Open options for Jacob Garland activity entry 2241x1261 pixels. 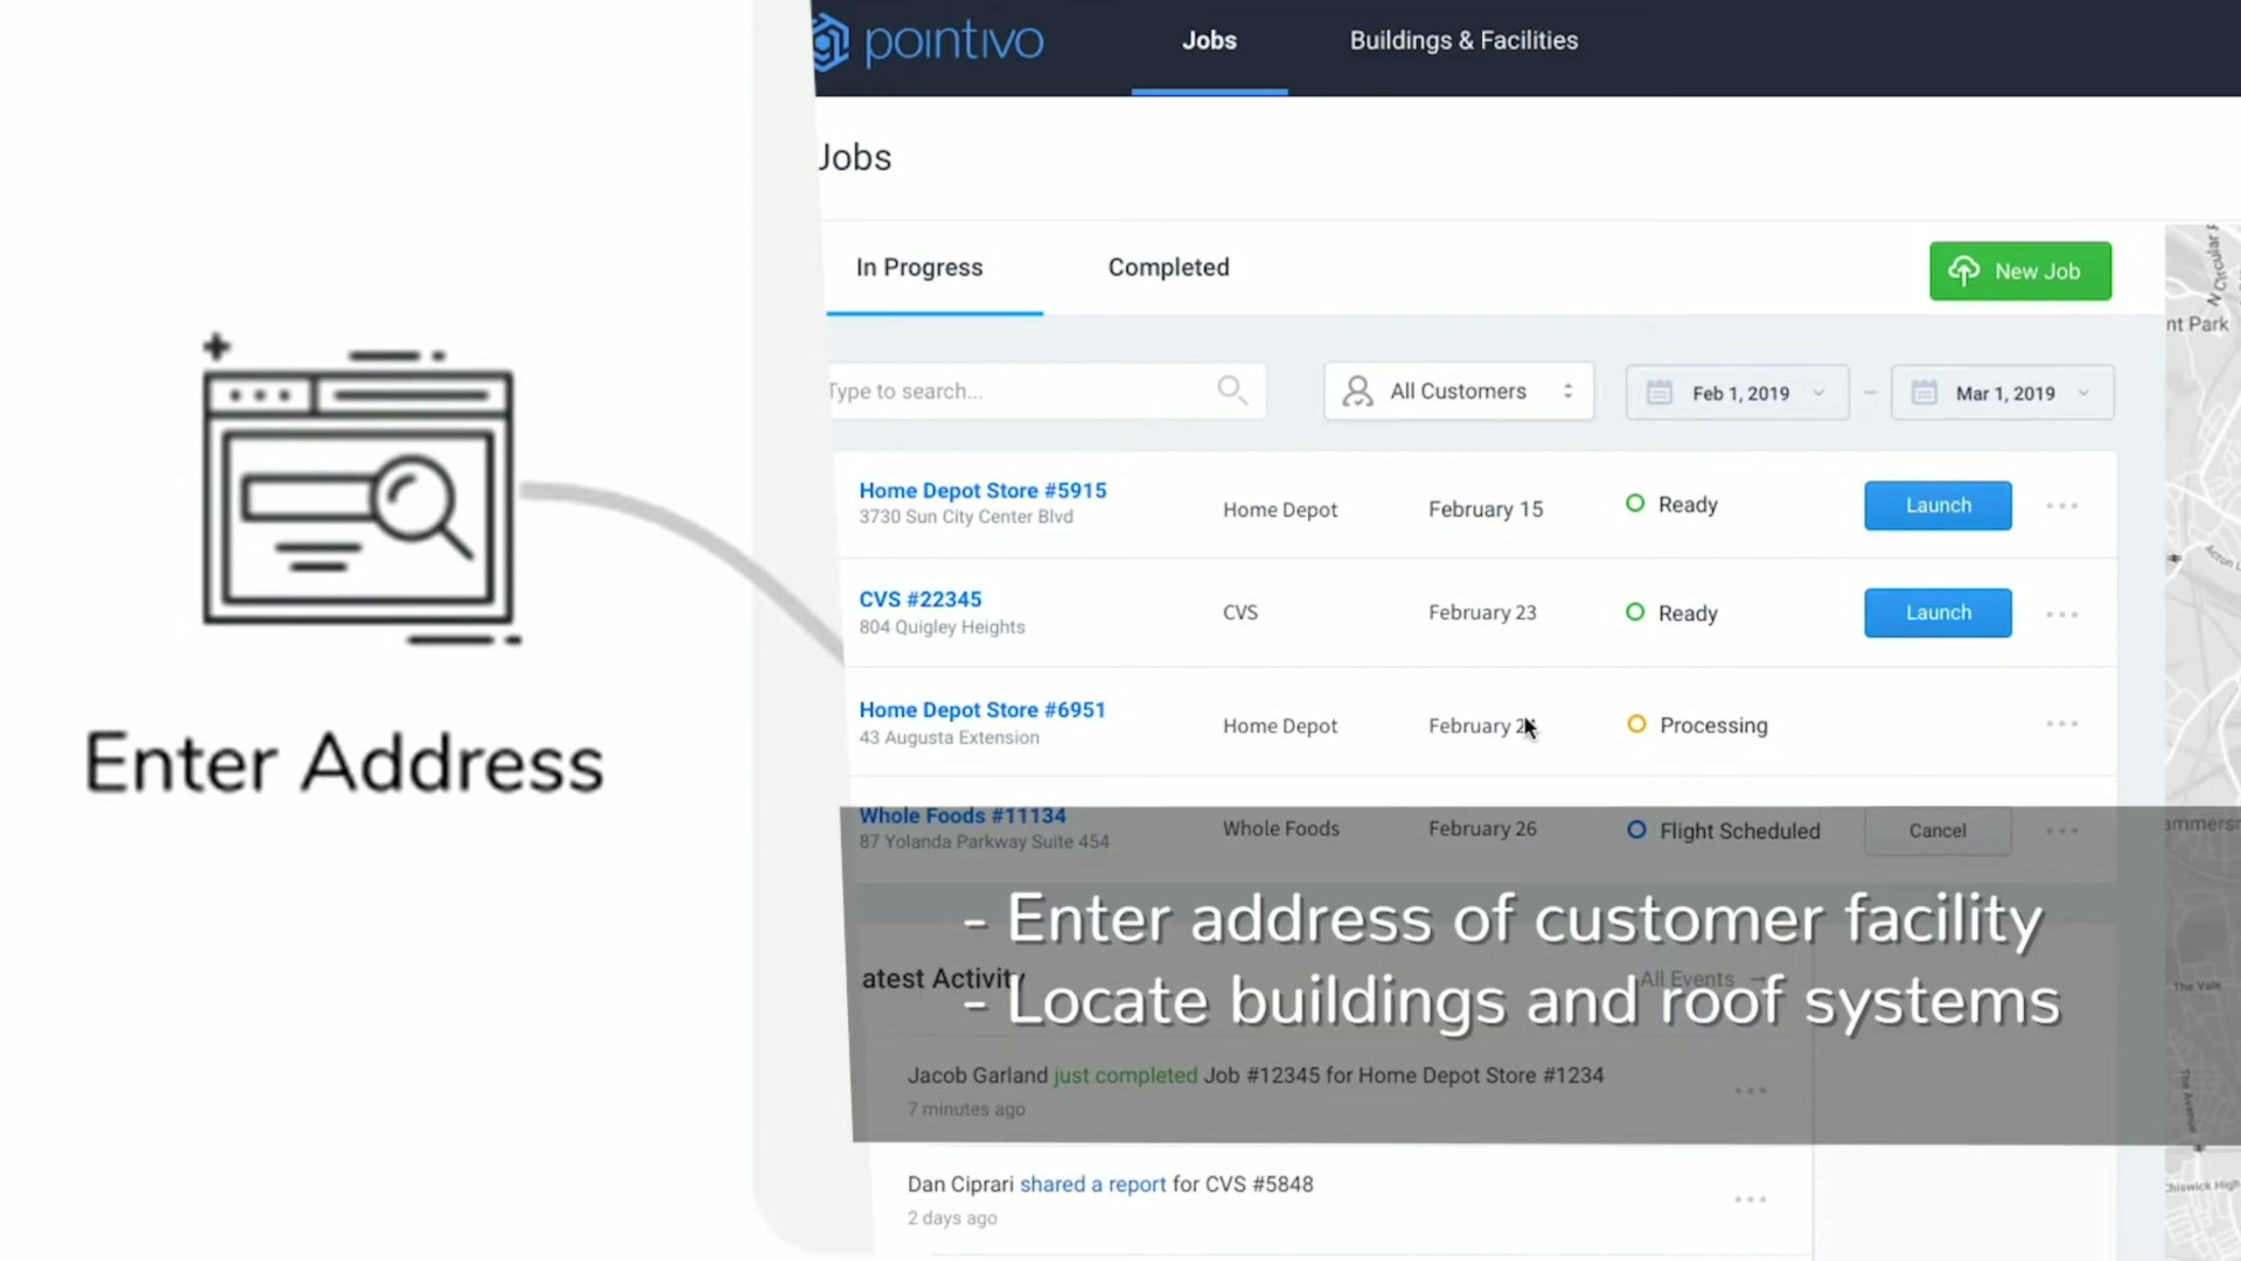[x=1749, y=1090]
